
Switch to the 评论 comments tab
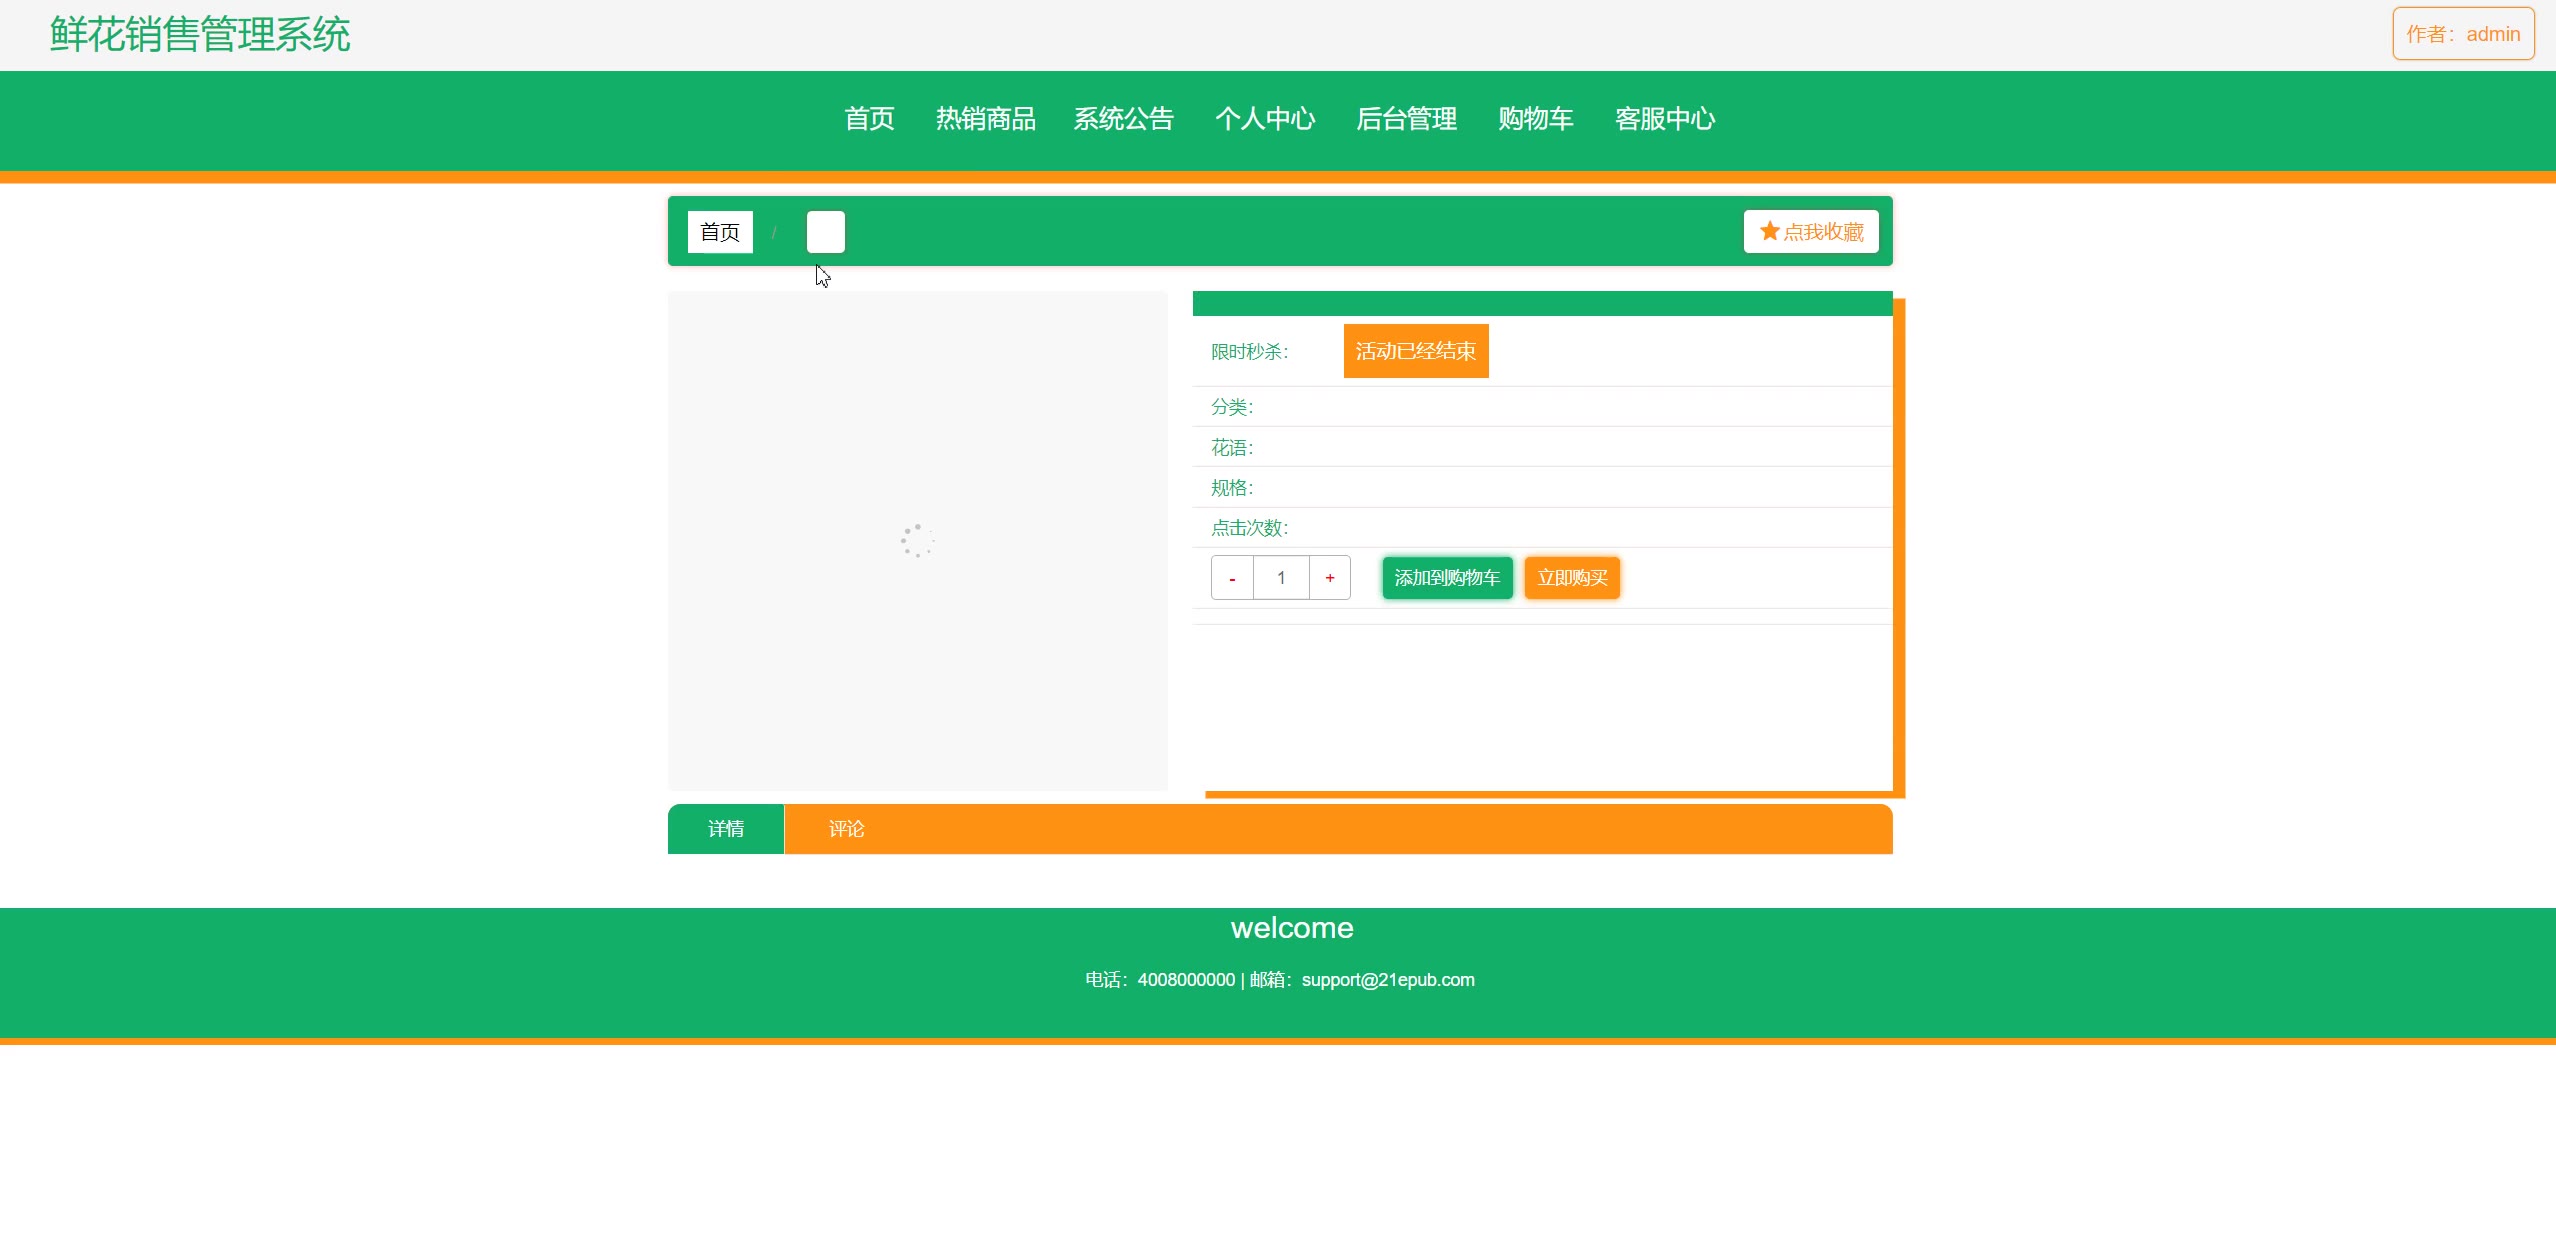pyautogui.click(x=846, y=829)
